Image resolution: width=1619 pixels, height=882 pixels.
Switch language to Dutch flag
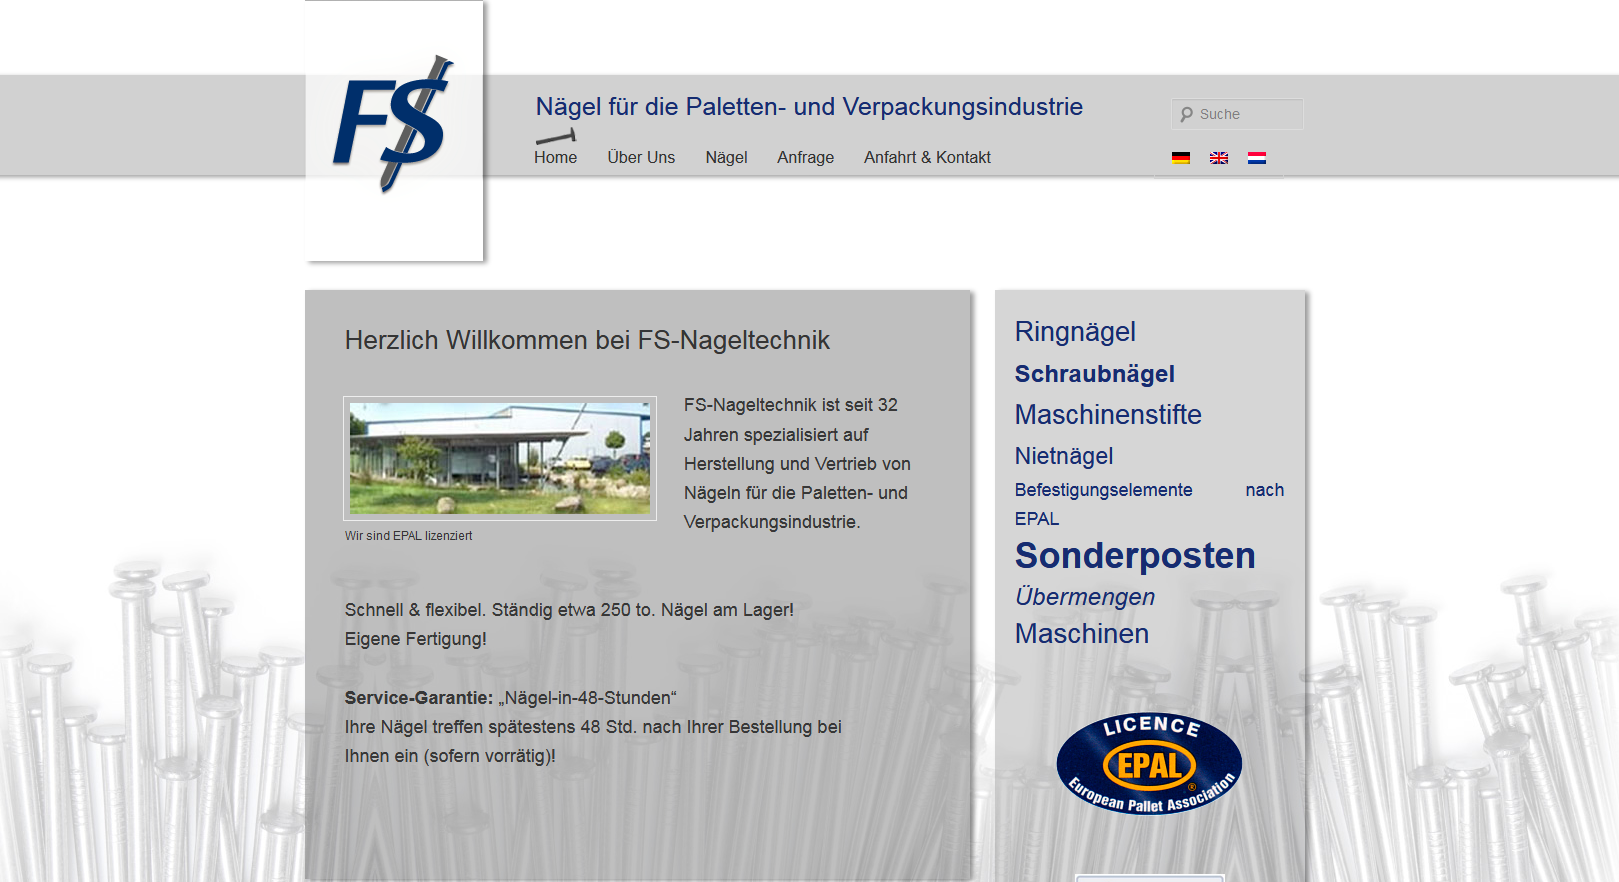1257,158
